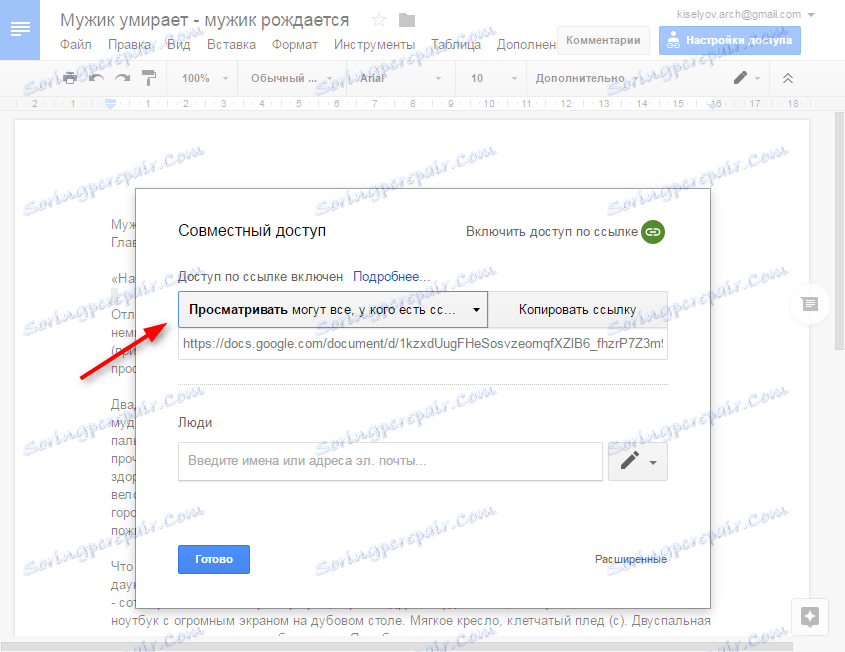845x652 pixels.
Task: Open permissions pencil dropdown next to people field
Action: (637, 461)
